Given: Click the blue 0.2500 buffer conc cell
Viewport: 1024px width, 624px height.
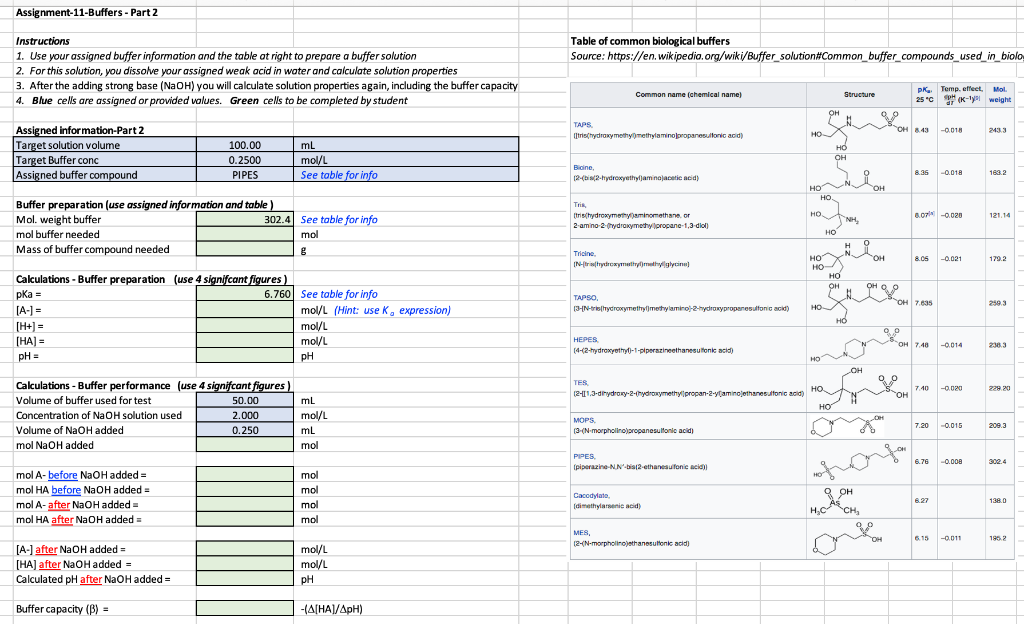Looking at the screenshot, I should pos(245,160).
